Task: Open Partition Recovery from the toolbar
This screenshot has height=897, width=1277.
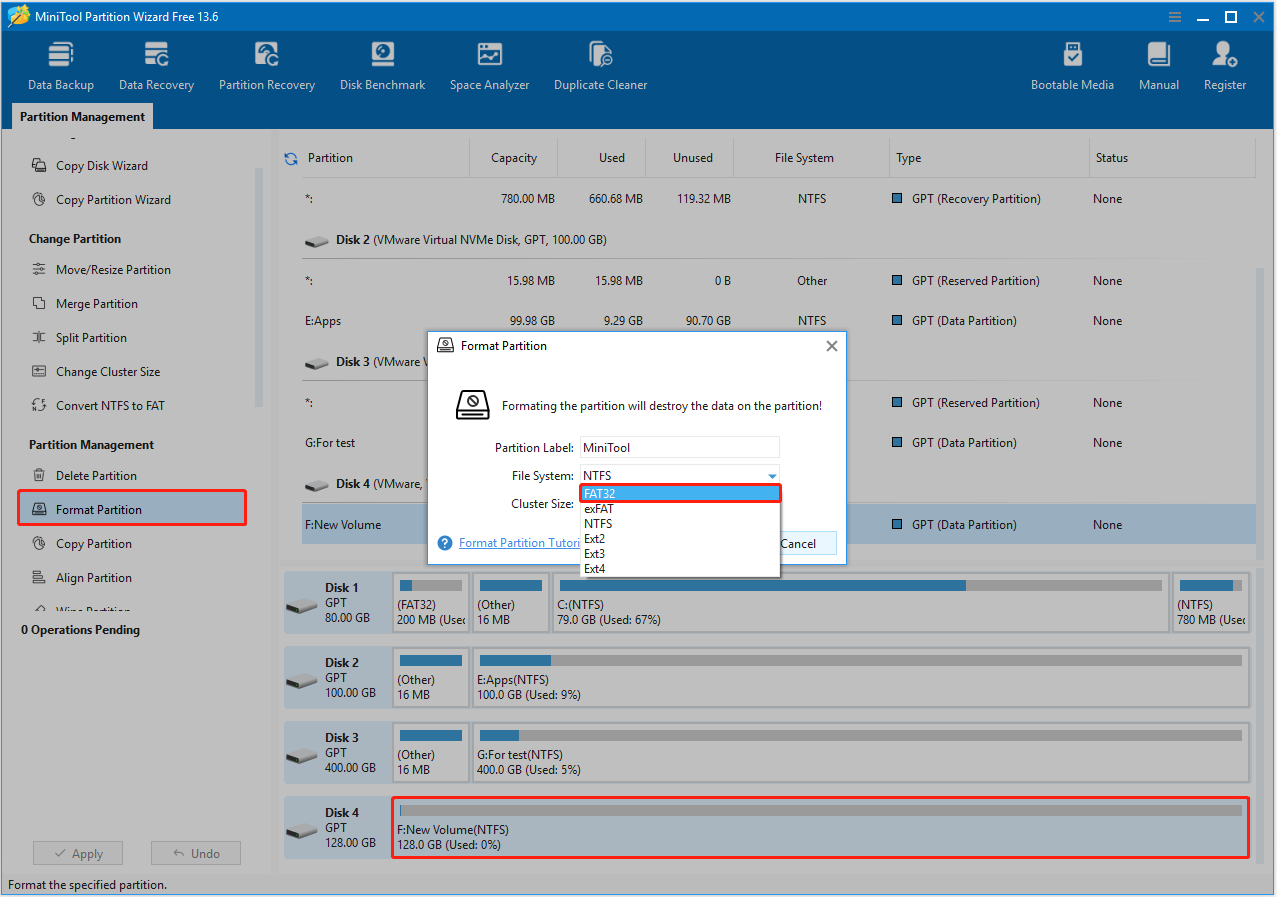Action: tap(267, 66)
